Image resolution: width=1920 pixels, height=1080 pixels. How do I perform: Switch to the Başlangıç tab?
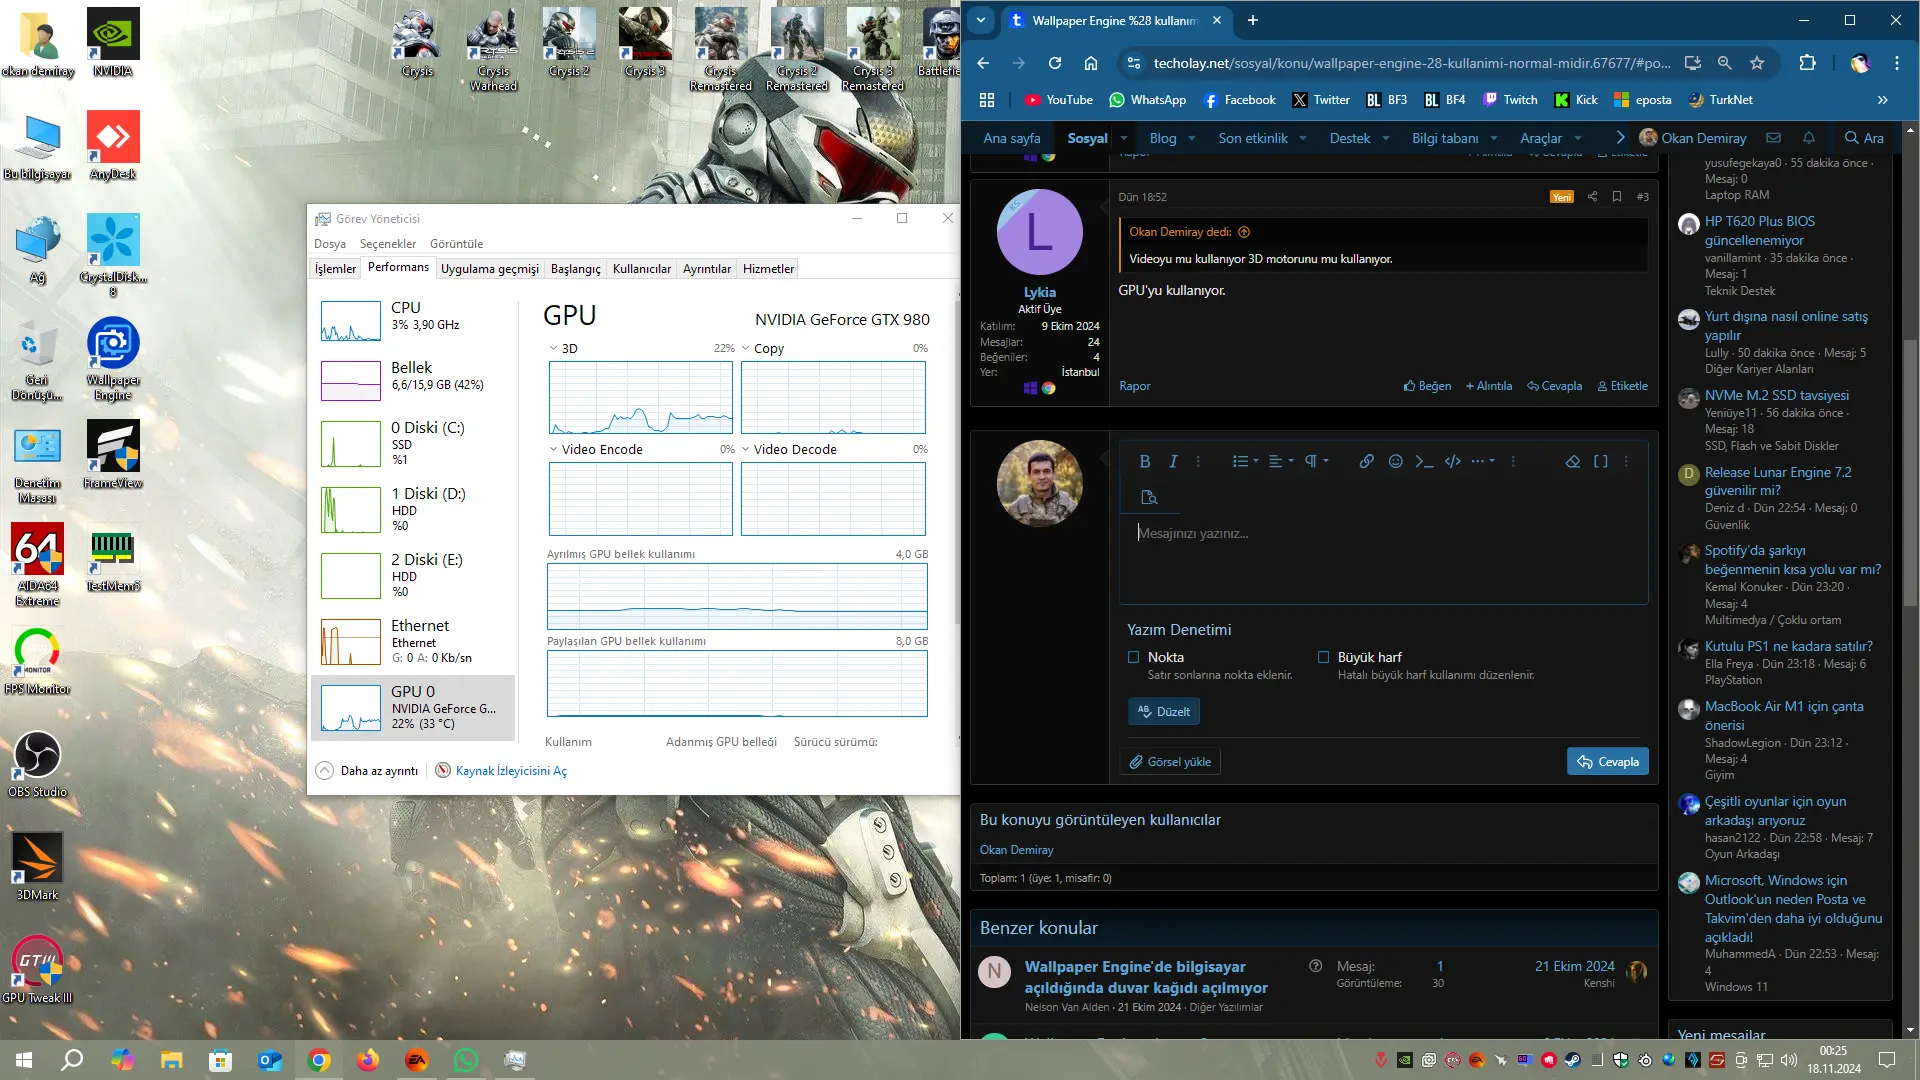[575, 269]
